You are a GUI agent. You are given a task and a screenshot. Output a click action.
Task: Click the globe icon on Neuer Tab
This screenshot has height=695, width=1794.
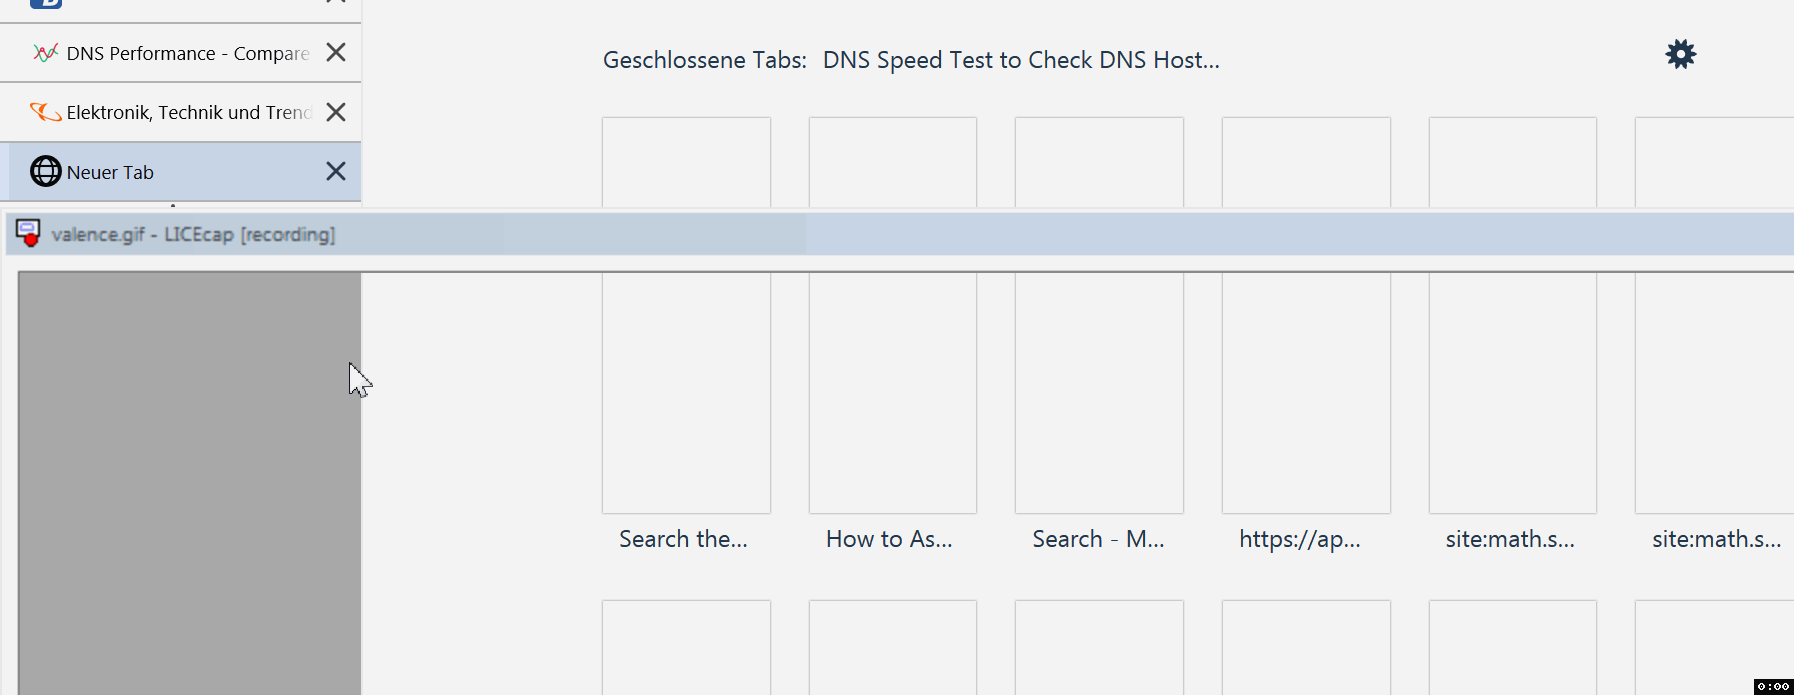(45, 171)
